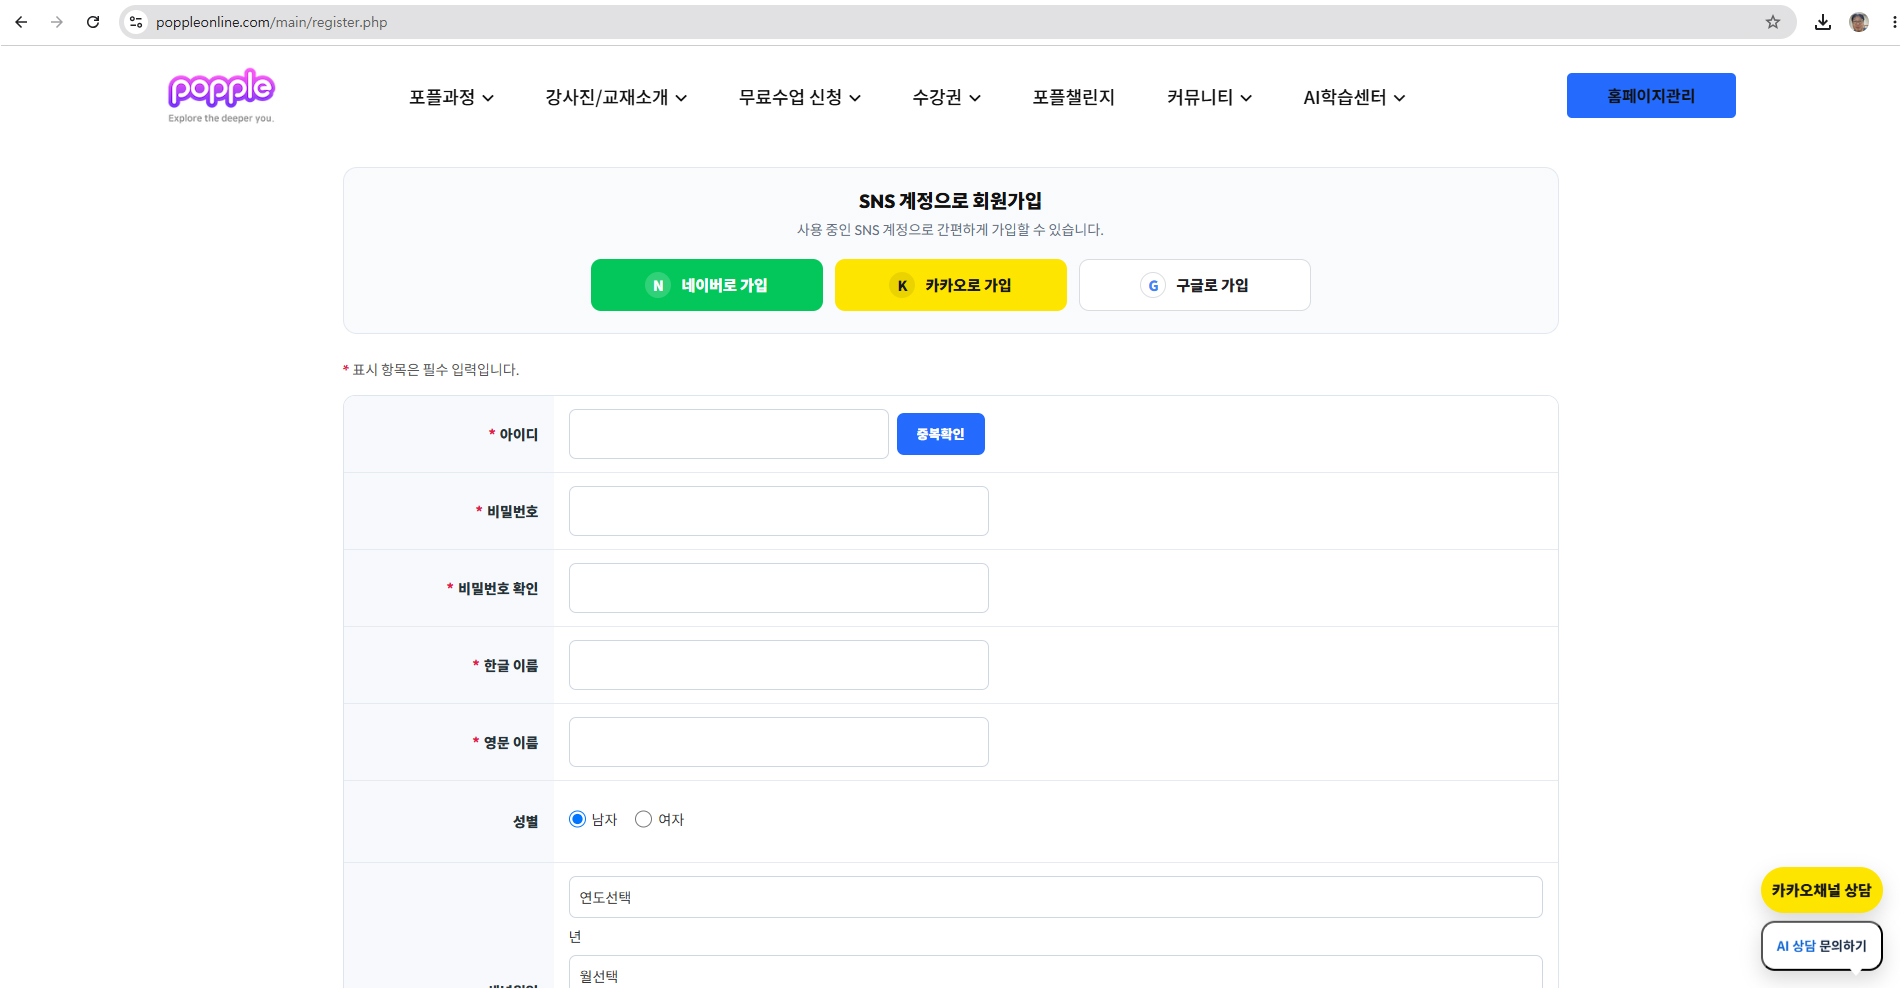Focus the 비밀번호 확인 input field
Image resolution: width=1901 pixels, height=989 pixels.
(779, 588)
